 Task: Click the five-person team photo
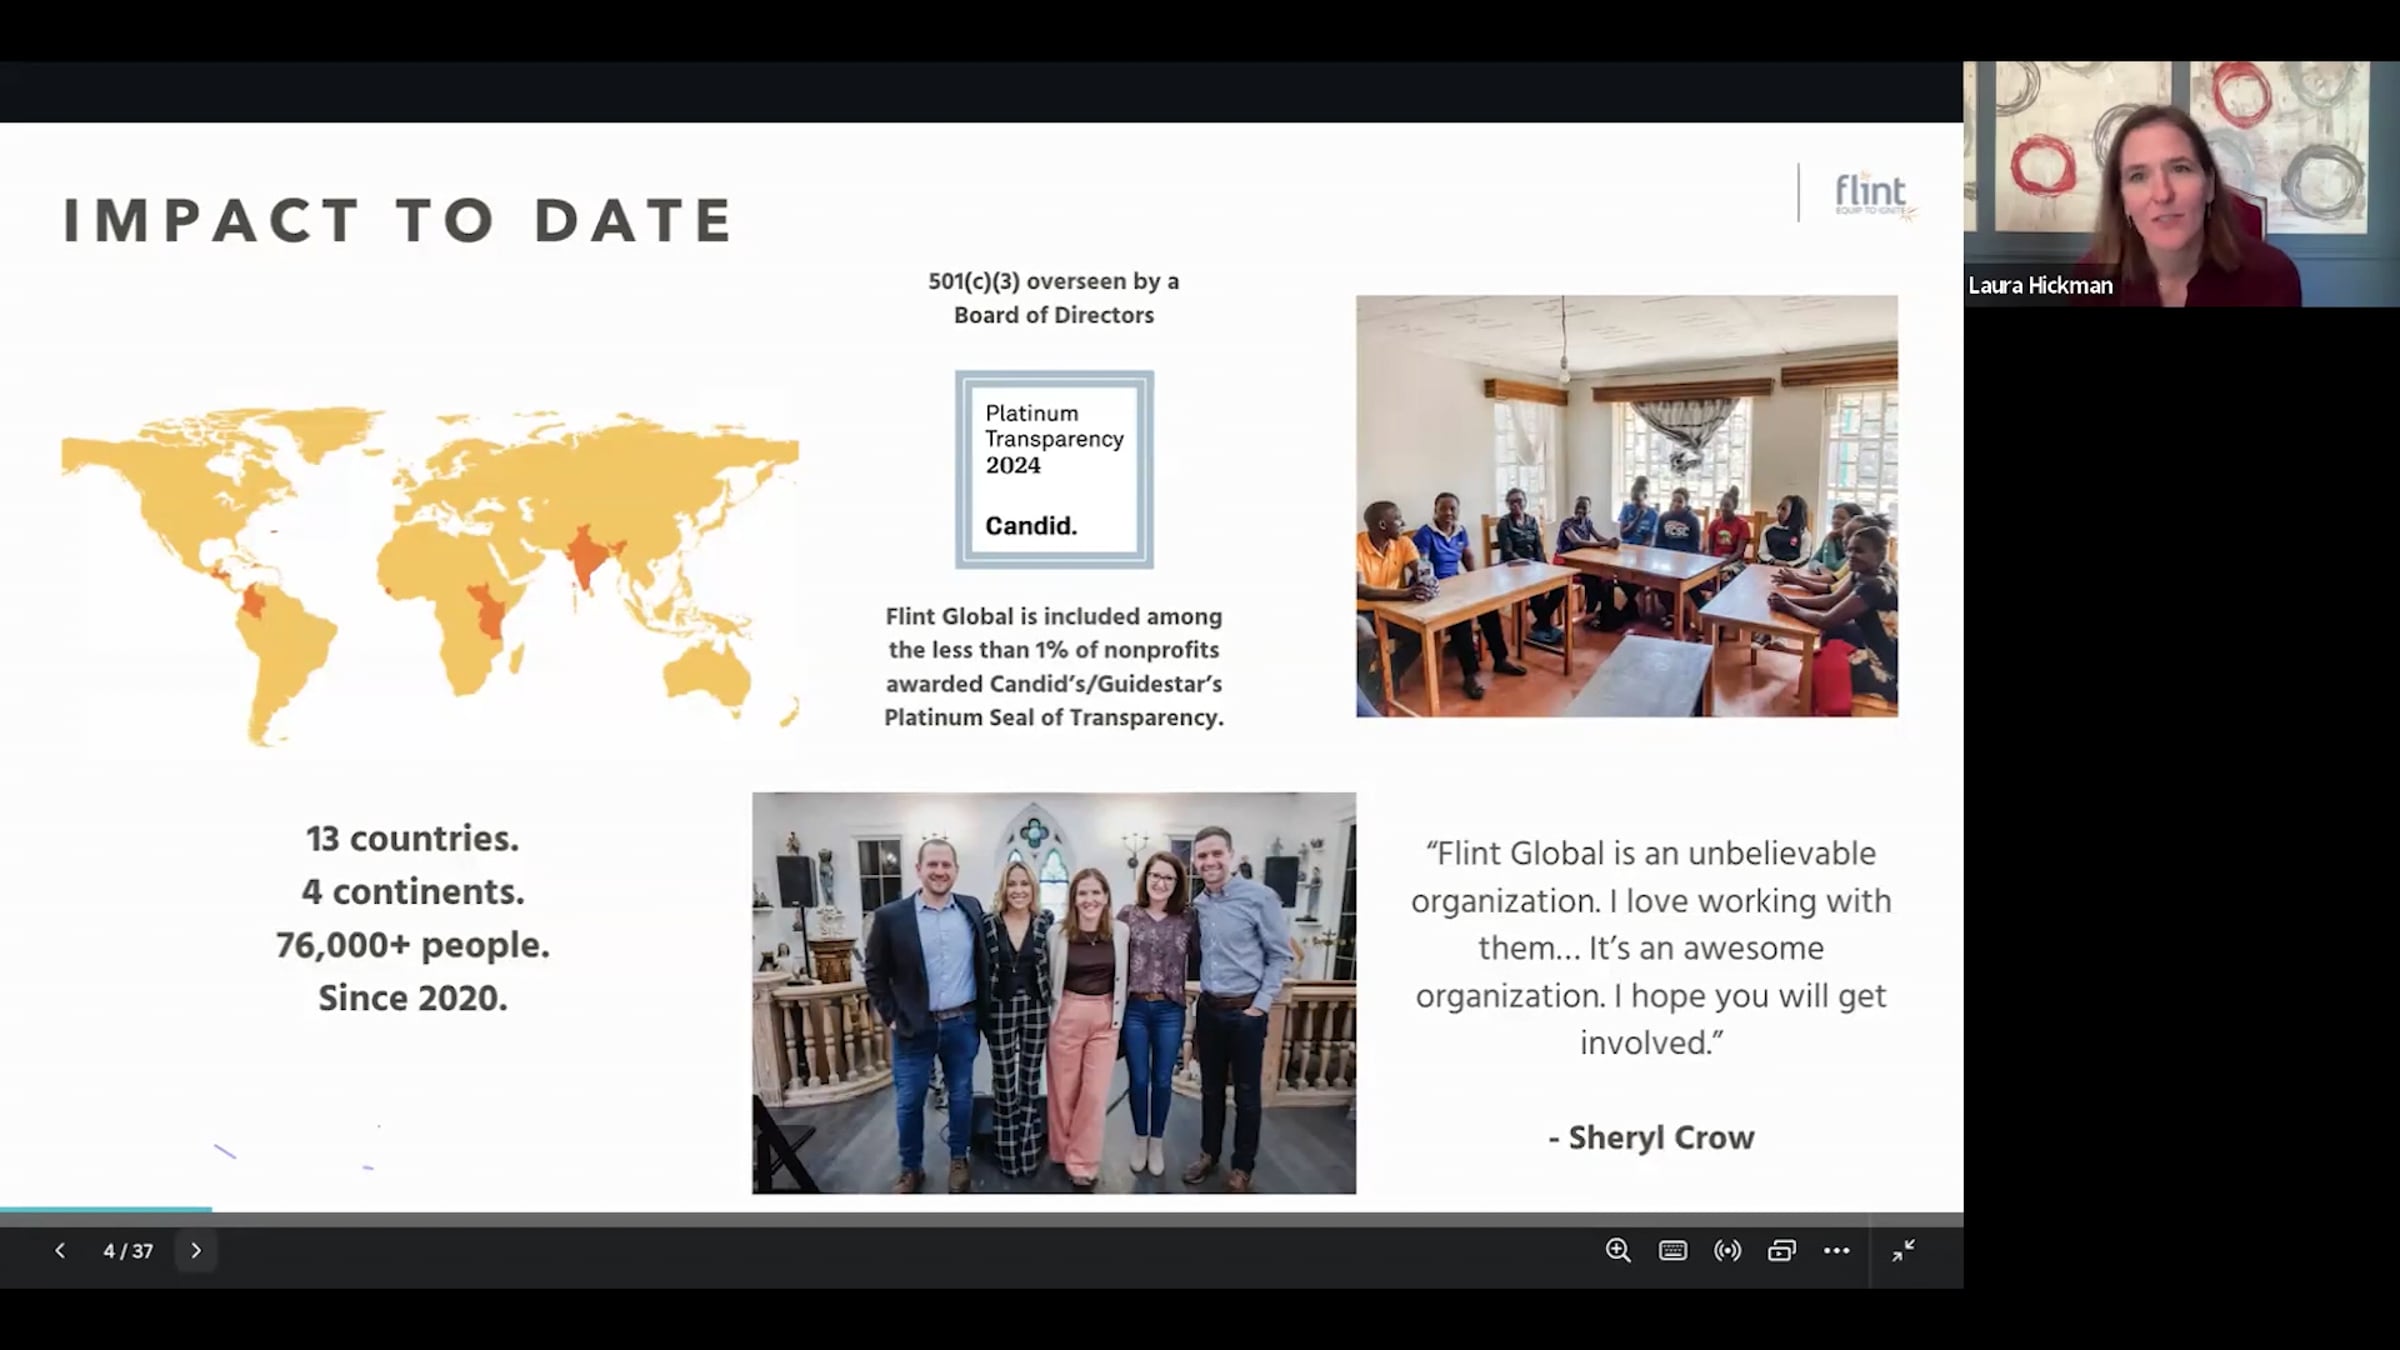(1054, 993)
